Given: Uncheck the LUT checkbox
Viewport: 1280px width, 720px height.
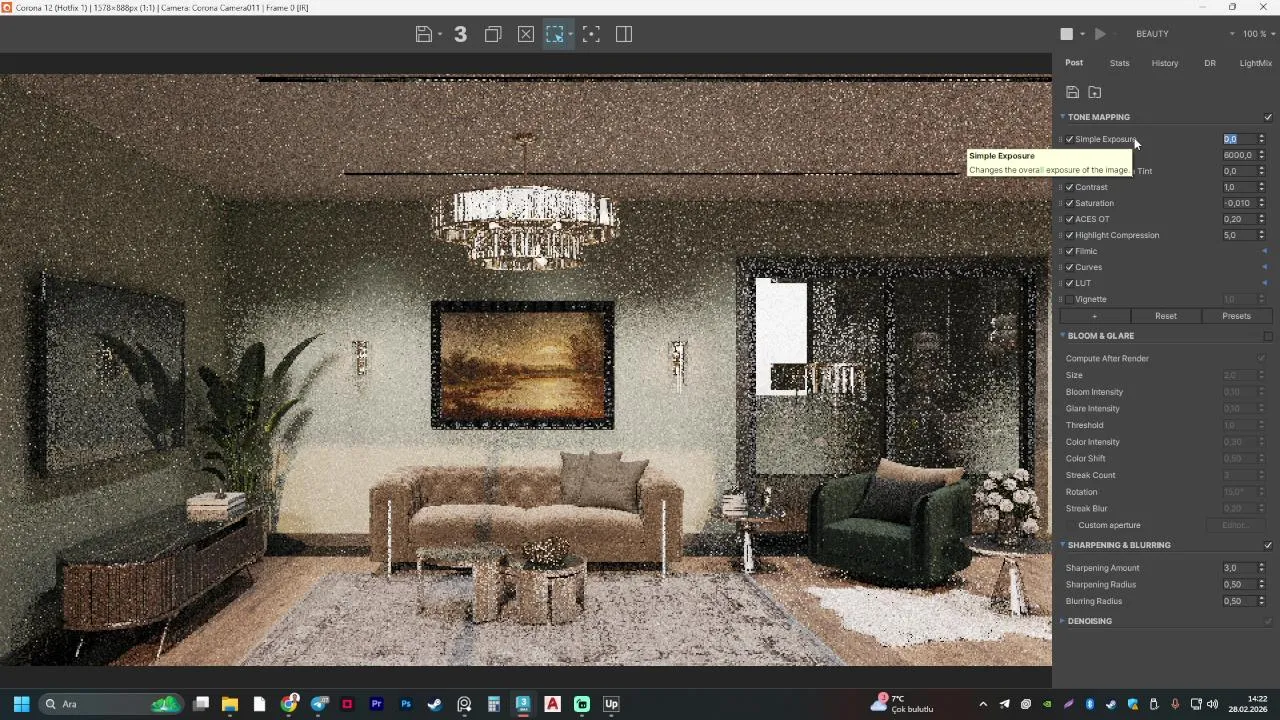Looking at the screenshot, I should 1070,283.
